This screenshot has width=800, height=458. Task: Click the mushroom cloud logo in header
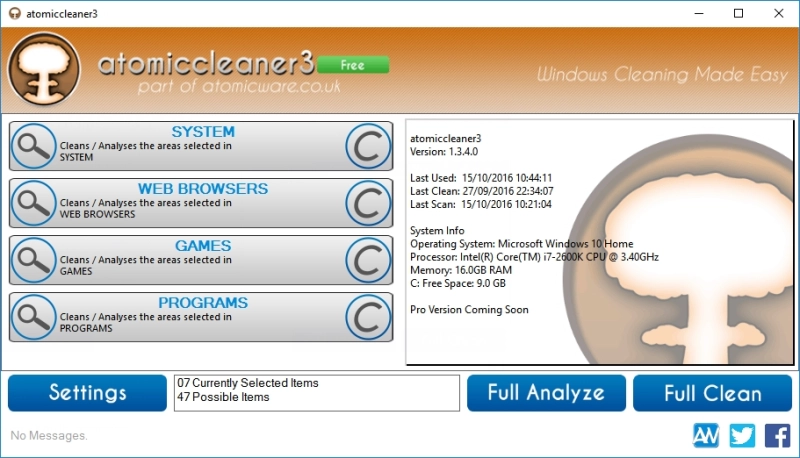coord(44,69)
